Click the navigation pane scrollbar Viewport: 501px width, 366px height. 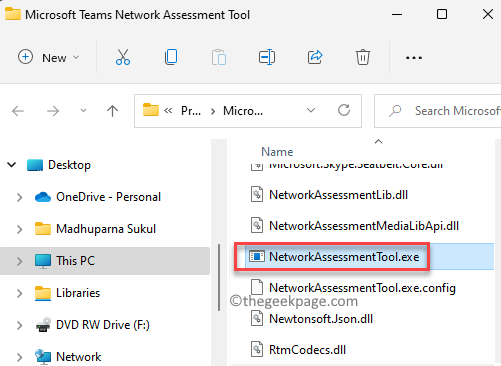coord(219,277)
